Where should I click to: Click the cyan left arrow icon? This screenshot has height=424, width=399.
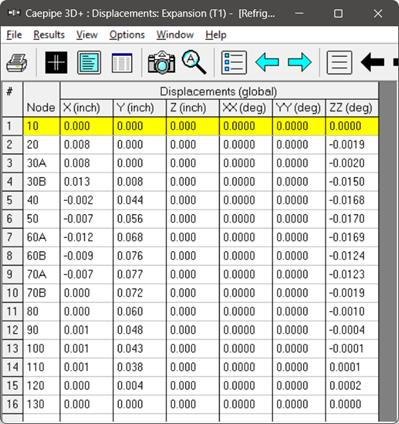[267, 62]
